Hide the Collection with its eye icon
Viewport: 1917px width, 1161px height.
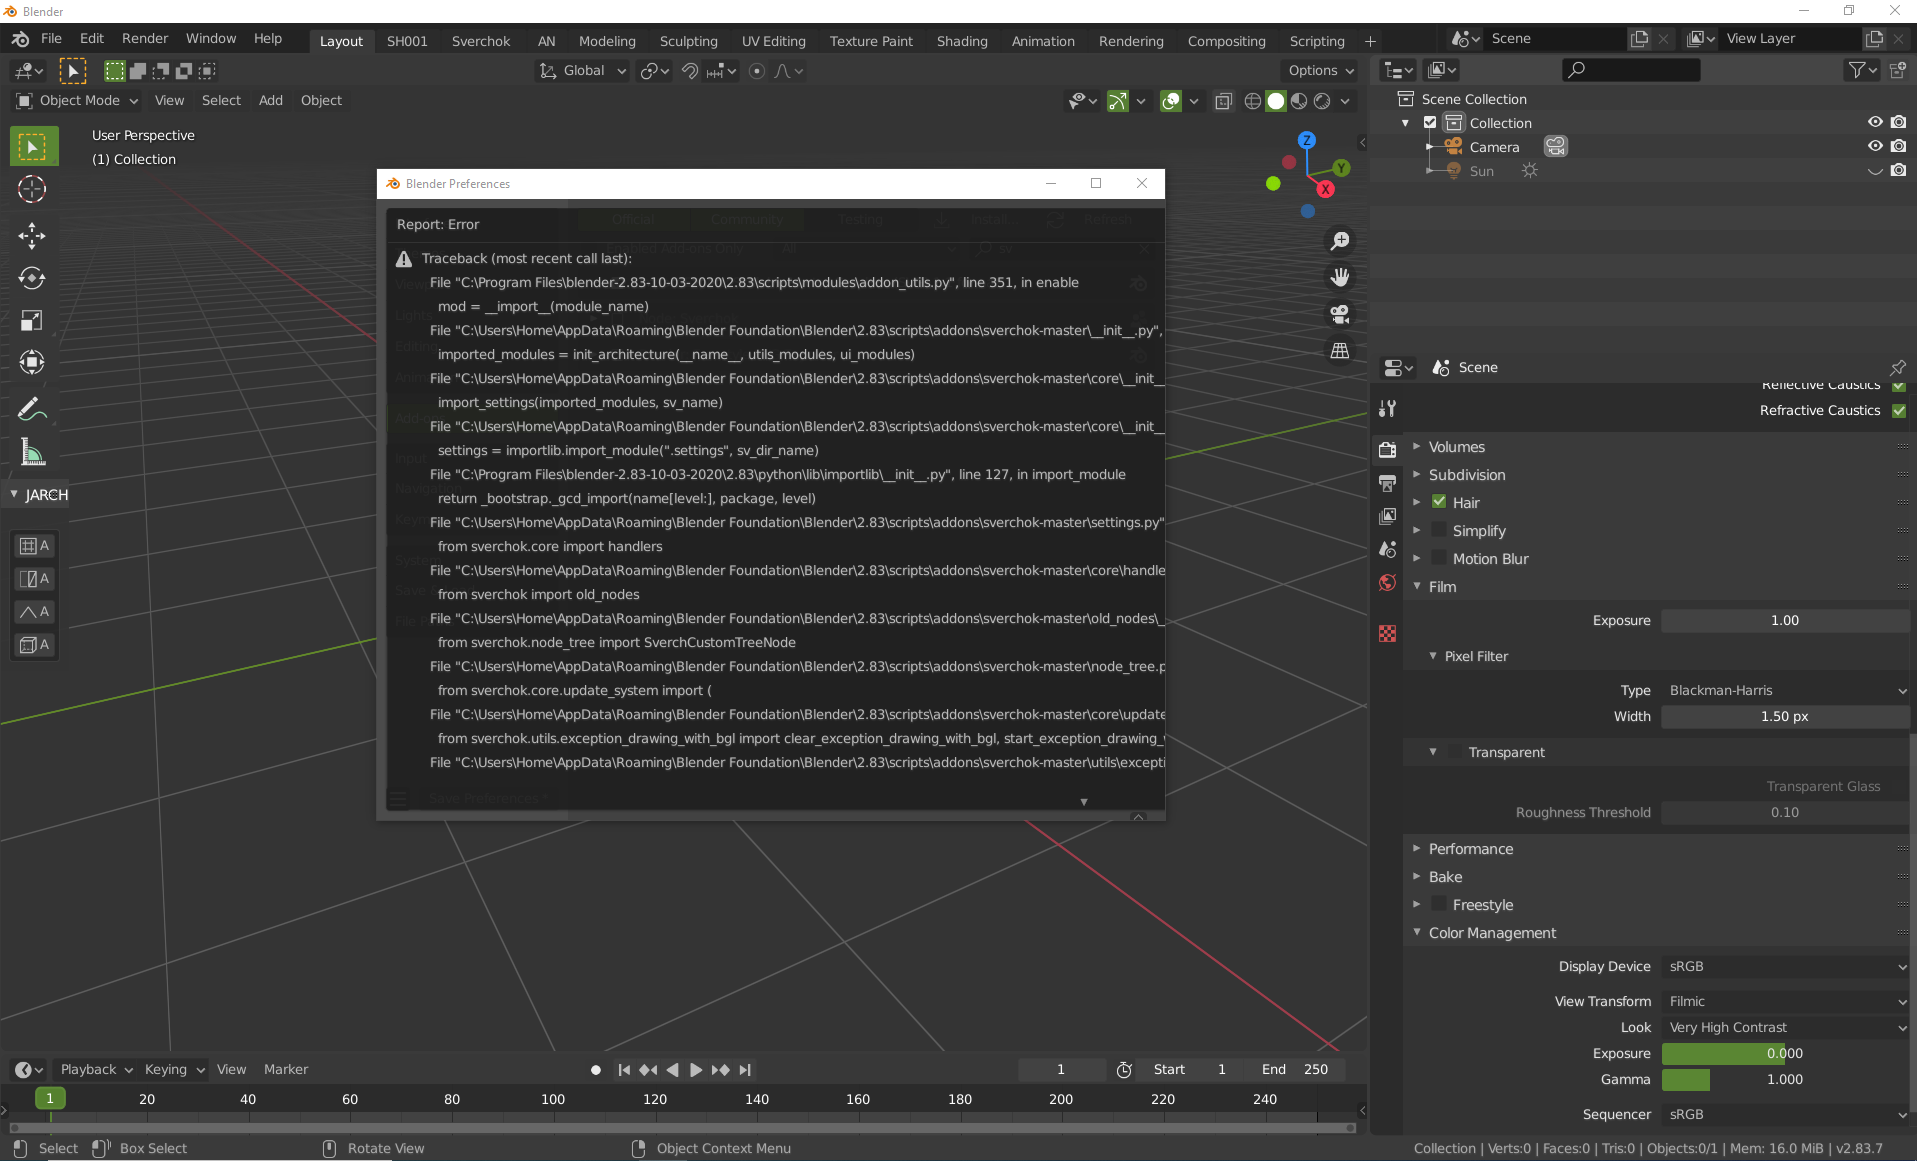click(x=1875, y=122)
